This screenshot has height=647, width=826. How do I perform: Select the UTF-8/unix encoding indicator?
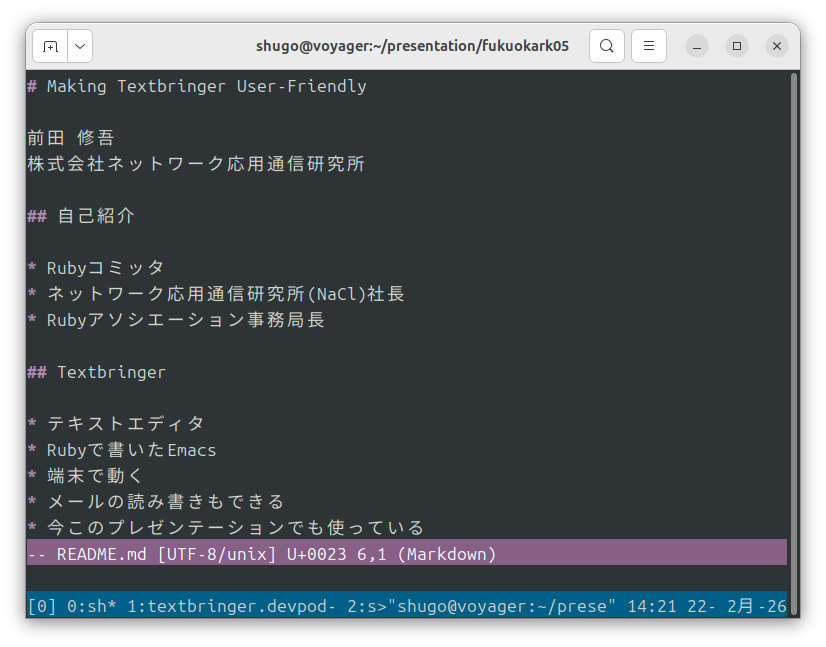click(215, 553)
